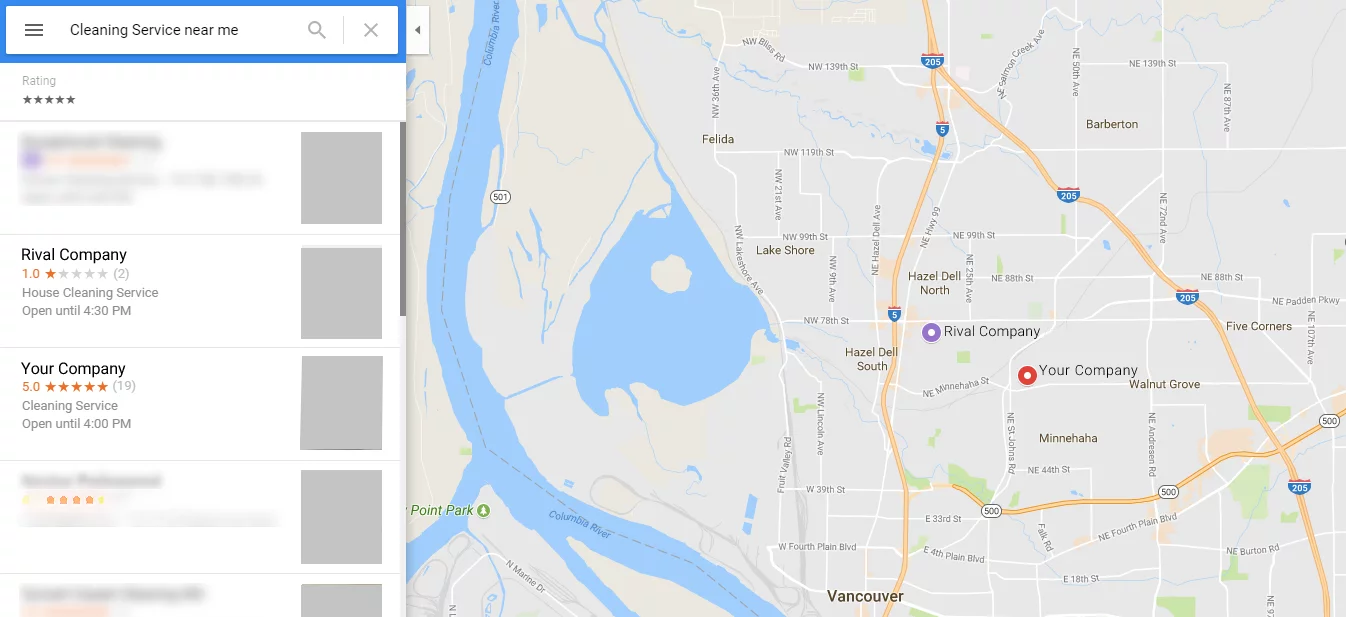
Task: Open the Rating filter dropdown
Action: tap(49, 90)
